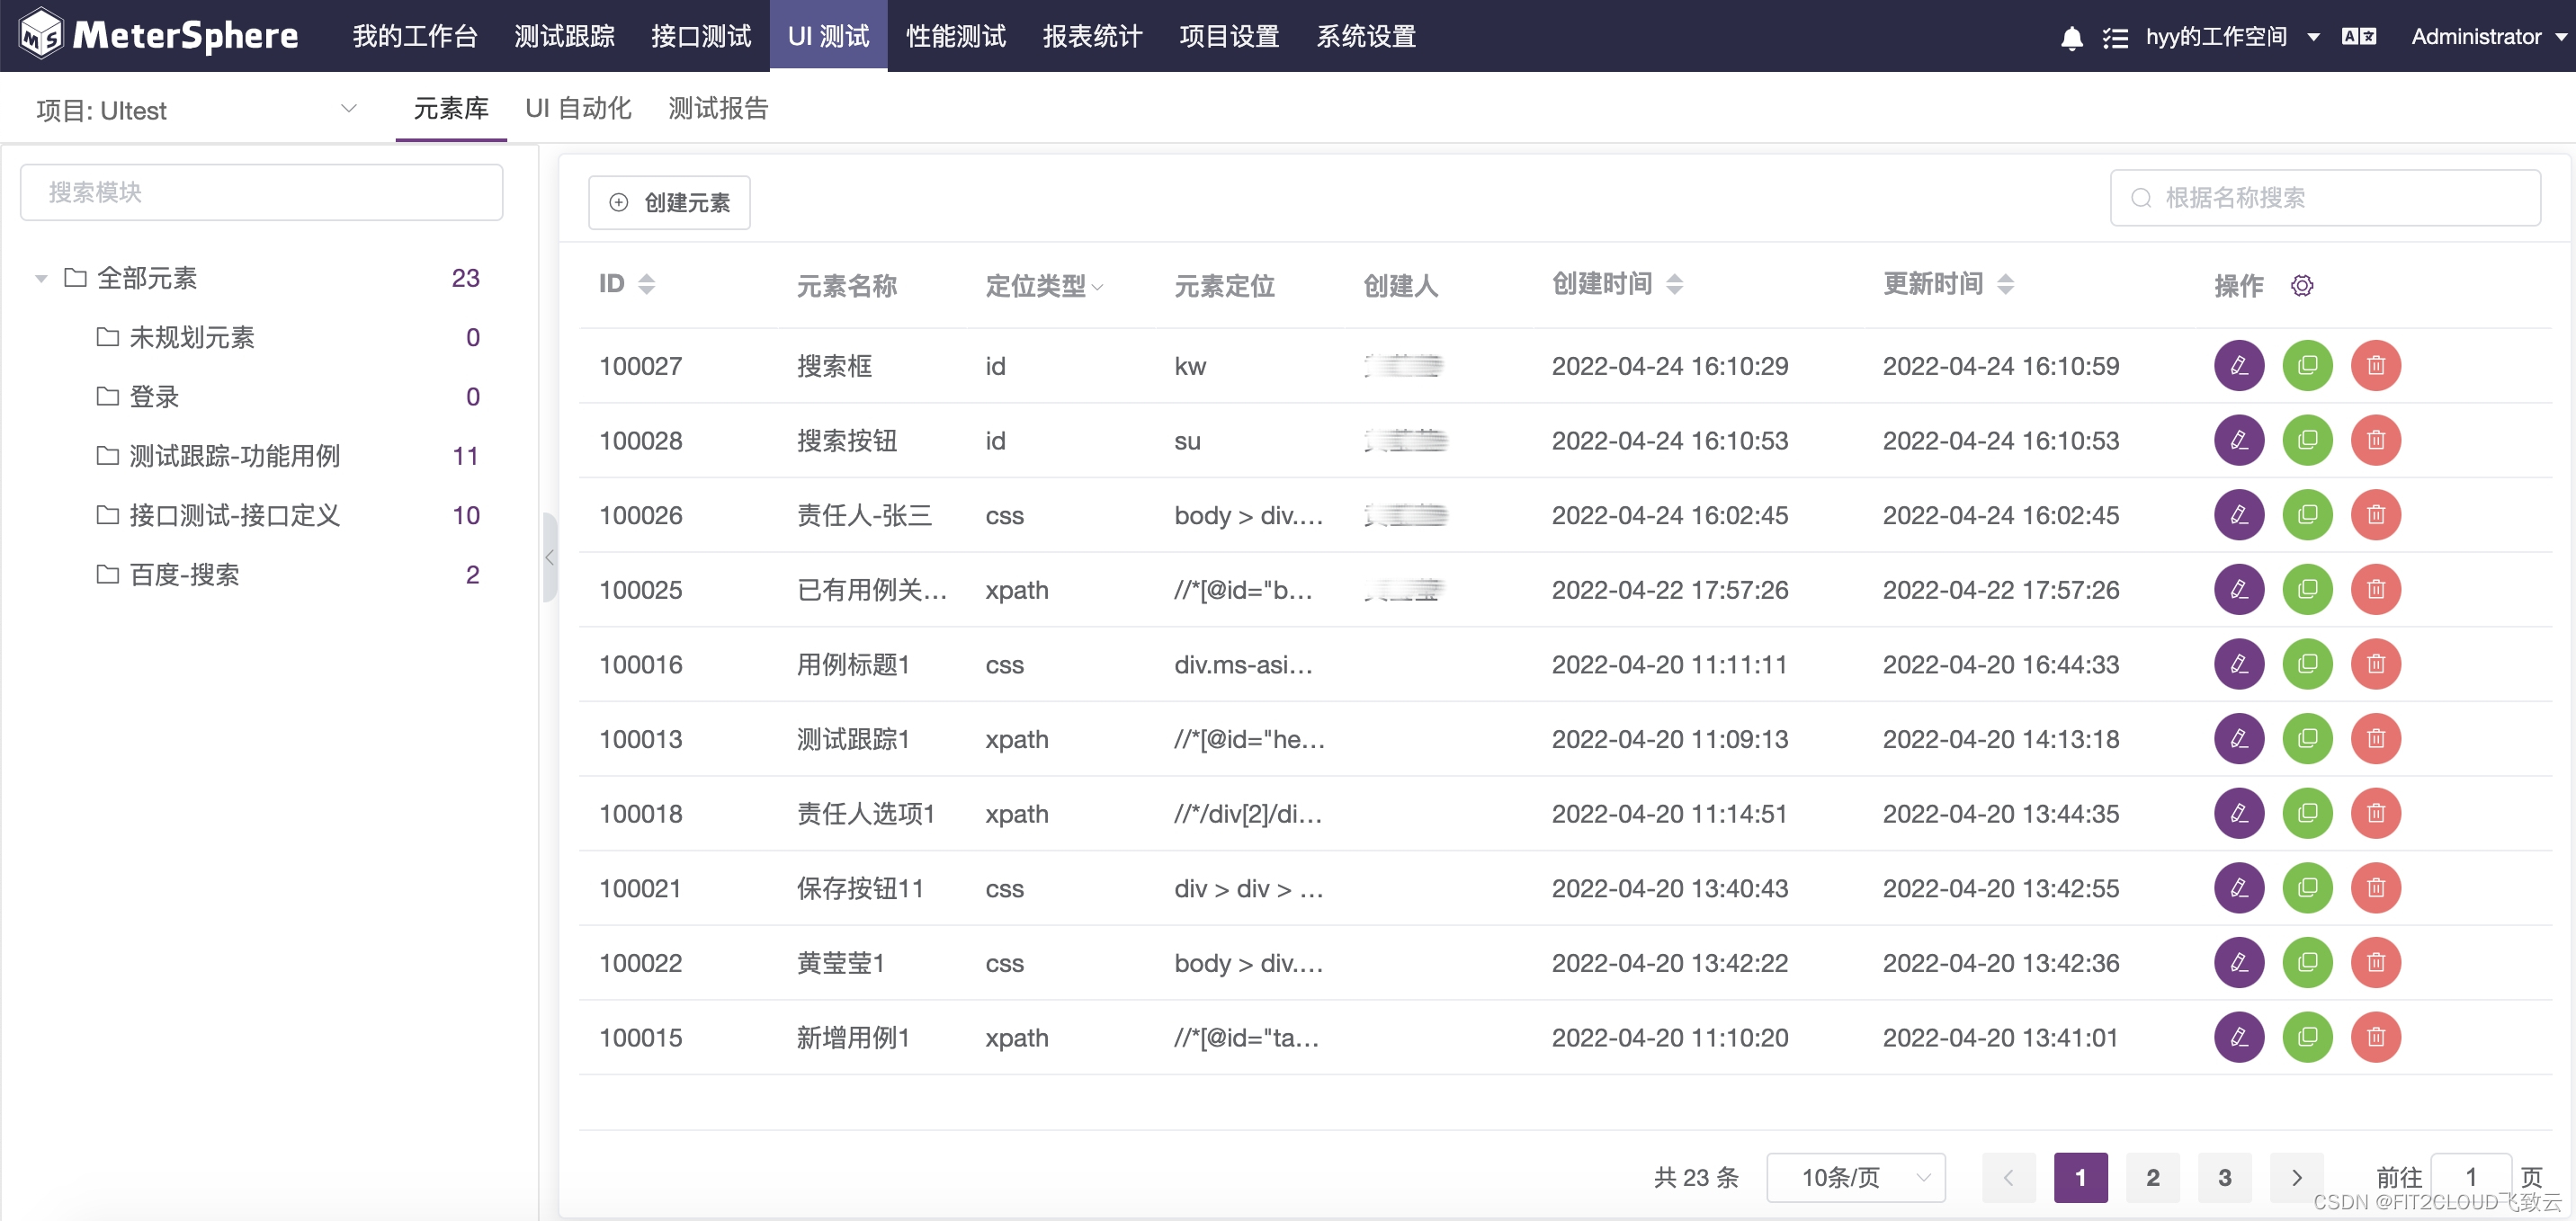Click edit icon for element 100027
Screen dimensions: 2576x1221
pyautogui.click(x=2238, y=365)
